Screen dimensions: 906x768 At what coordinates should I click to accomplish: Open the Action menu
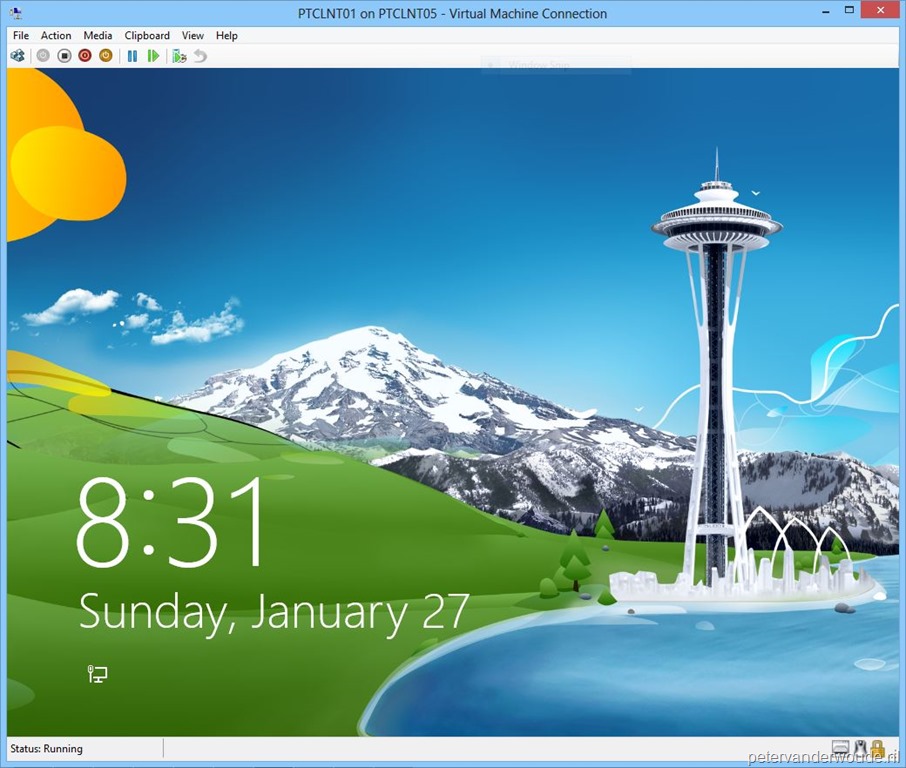pos(56,35)
